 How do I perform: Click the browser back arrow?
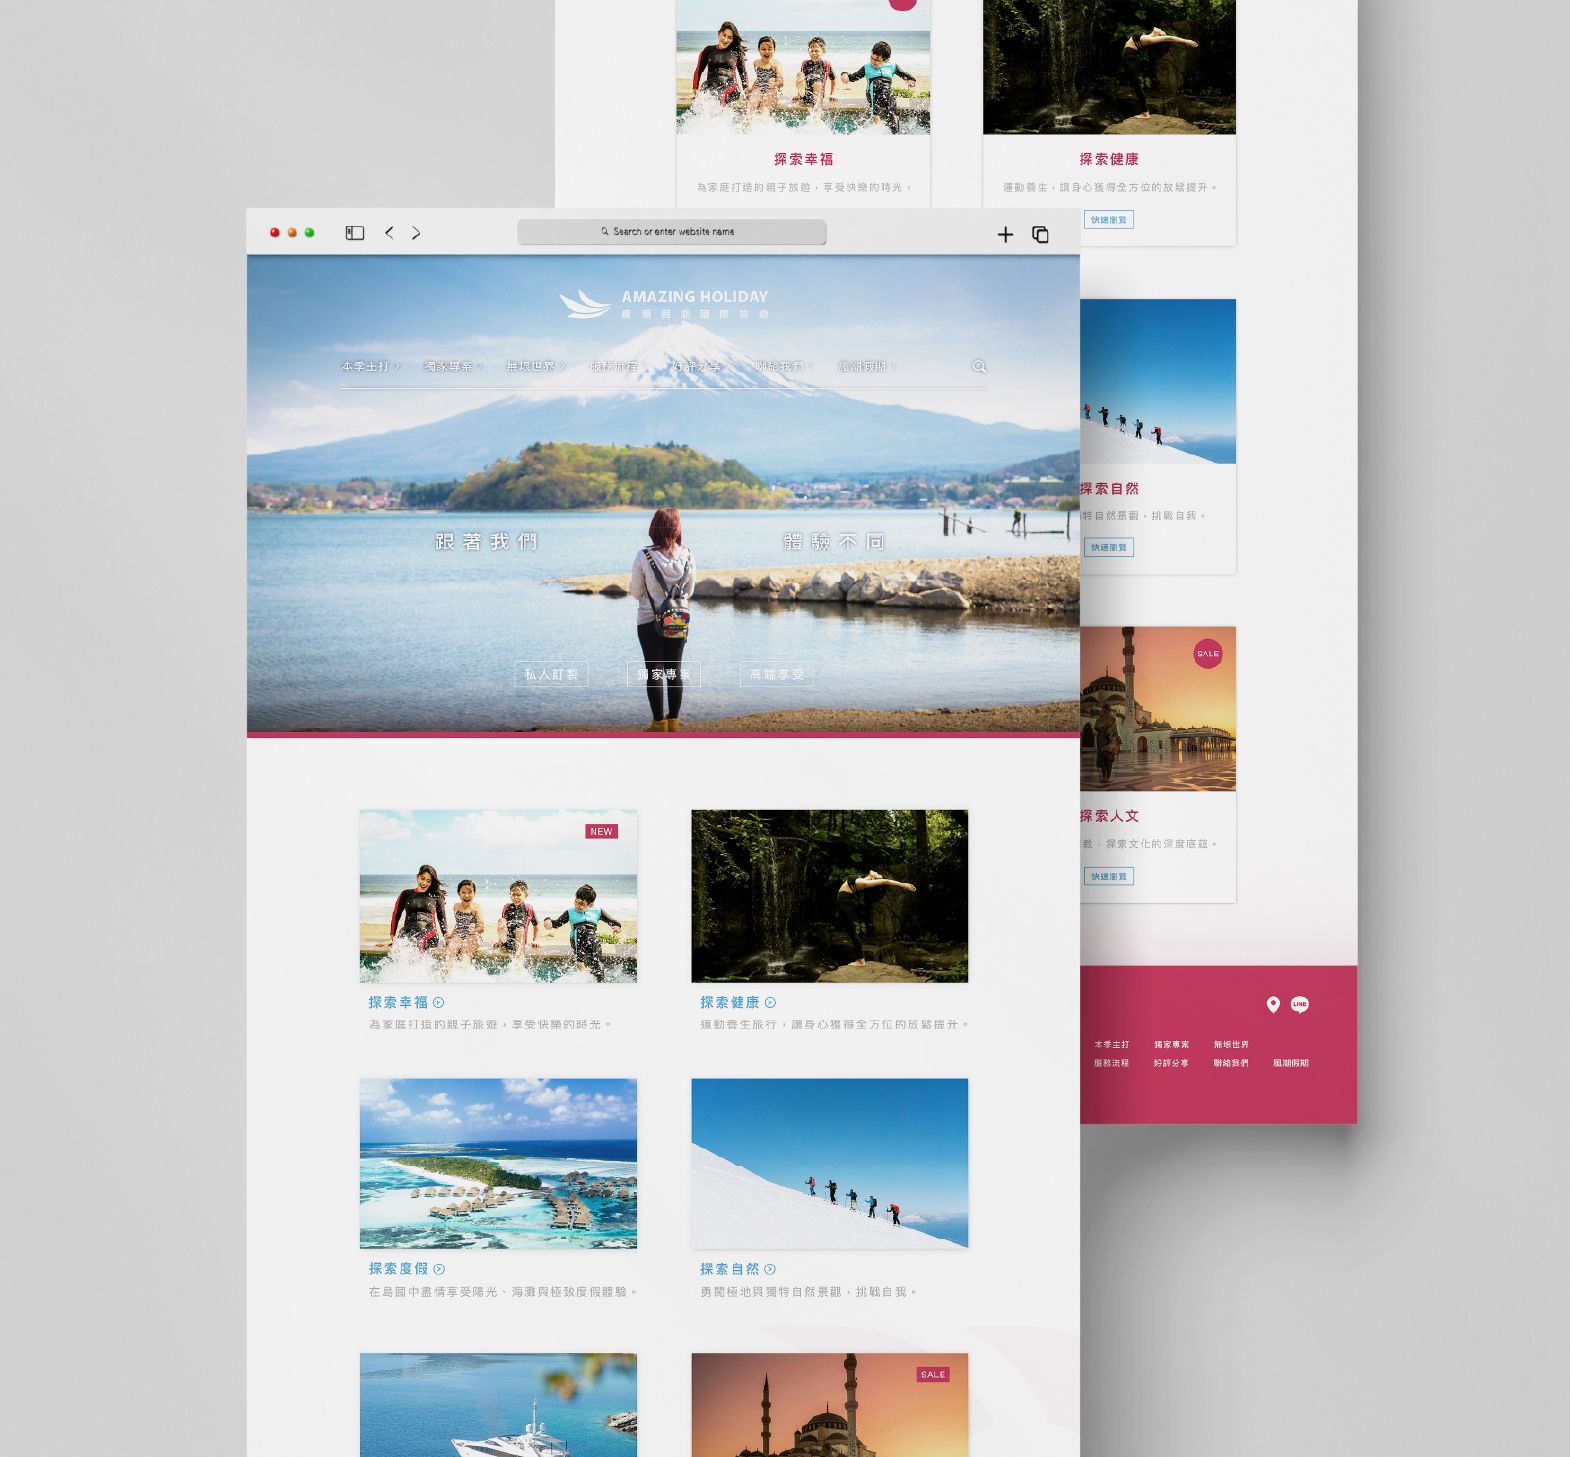click(x=389, y=233)
